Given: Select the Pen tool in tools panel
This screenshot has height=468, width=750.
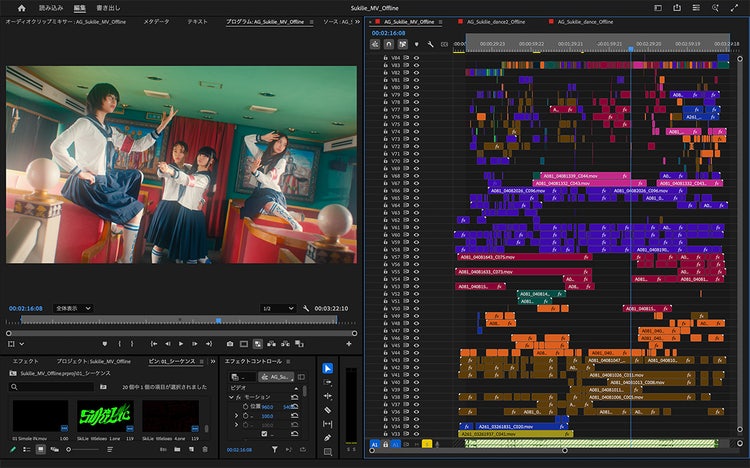Looking at the screenshot, I should 328,437.
